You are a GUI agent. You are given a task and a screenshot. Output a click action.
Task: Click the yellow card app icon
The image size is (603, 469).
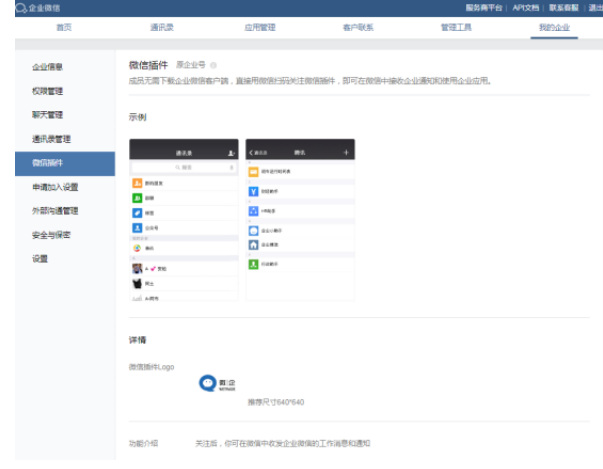(253, 171)
